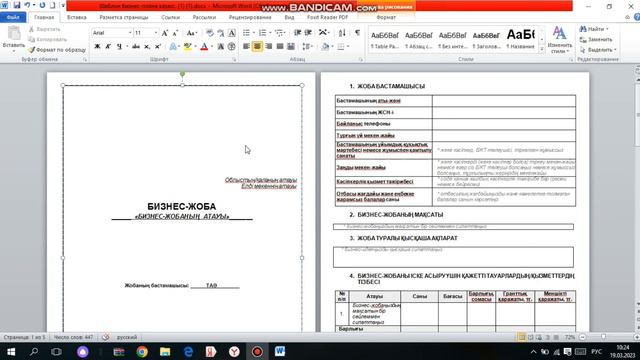Open the Line Spacing dropdown

point(307,47)
